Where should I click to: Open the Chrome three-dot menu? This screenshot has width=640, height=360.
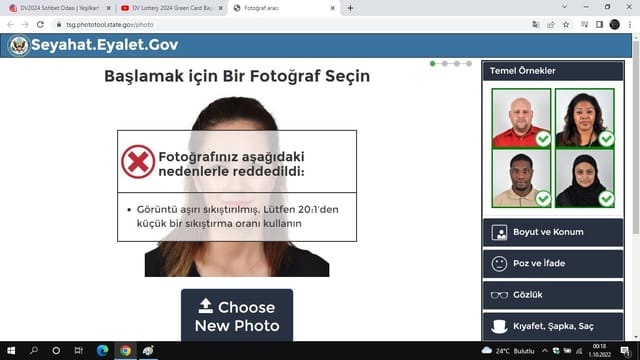click(x=630, y=24)
